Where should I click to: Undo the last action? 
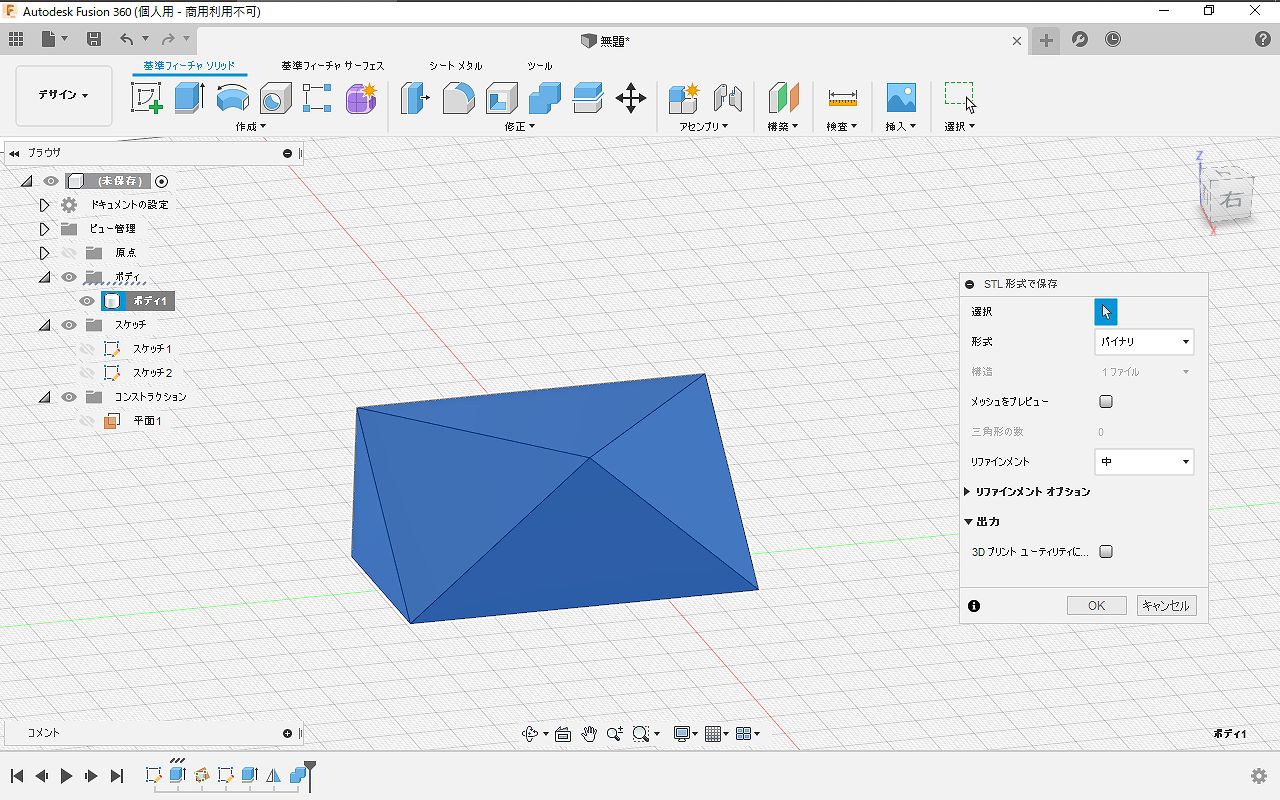pyautogui.click(x=126, y=39)
